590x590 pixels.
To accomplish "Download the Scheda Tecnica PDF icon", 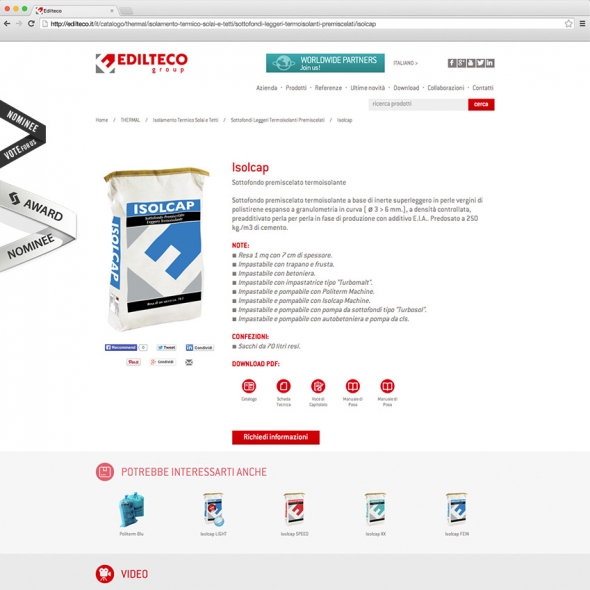I will [283, 386].
